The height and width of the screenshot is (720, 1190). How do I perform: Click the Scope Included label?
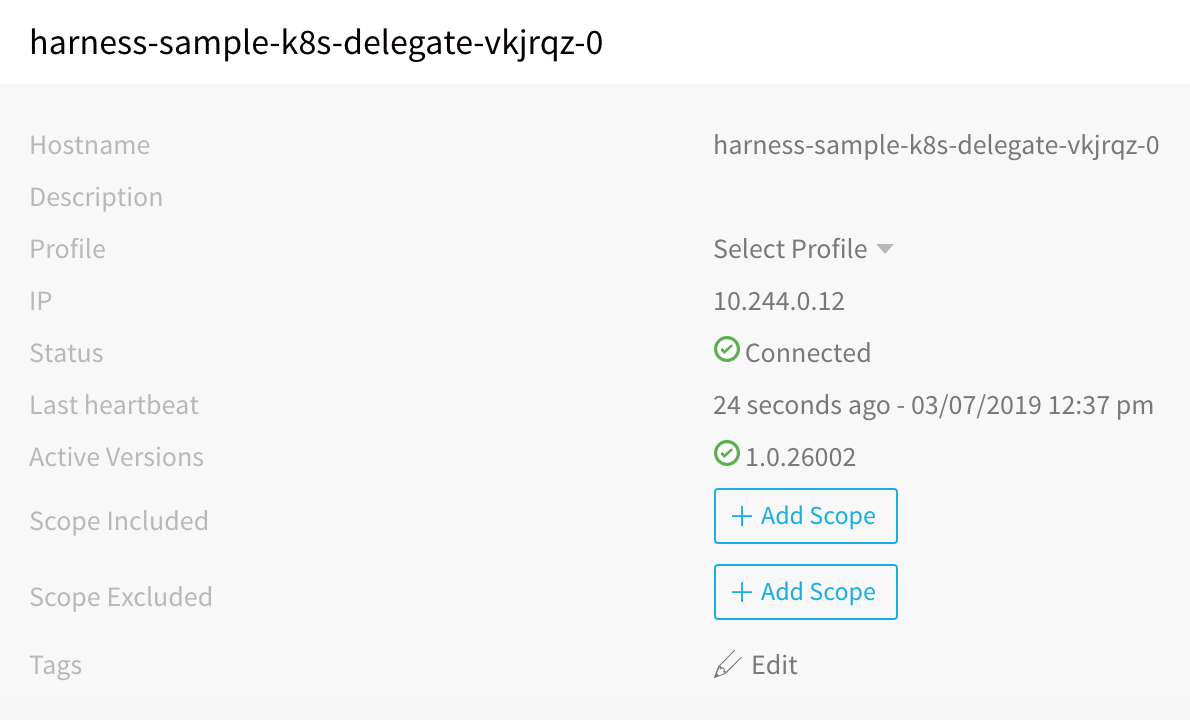pos(118,520)
